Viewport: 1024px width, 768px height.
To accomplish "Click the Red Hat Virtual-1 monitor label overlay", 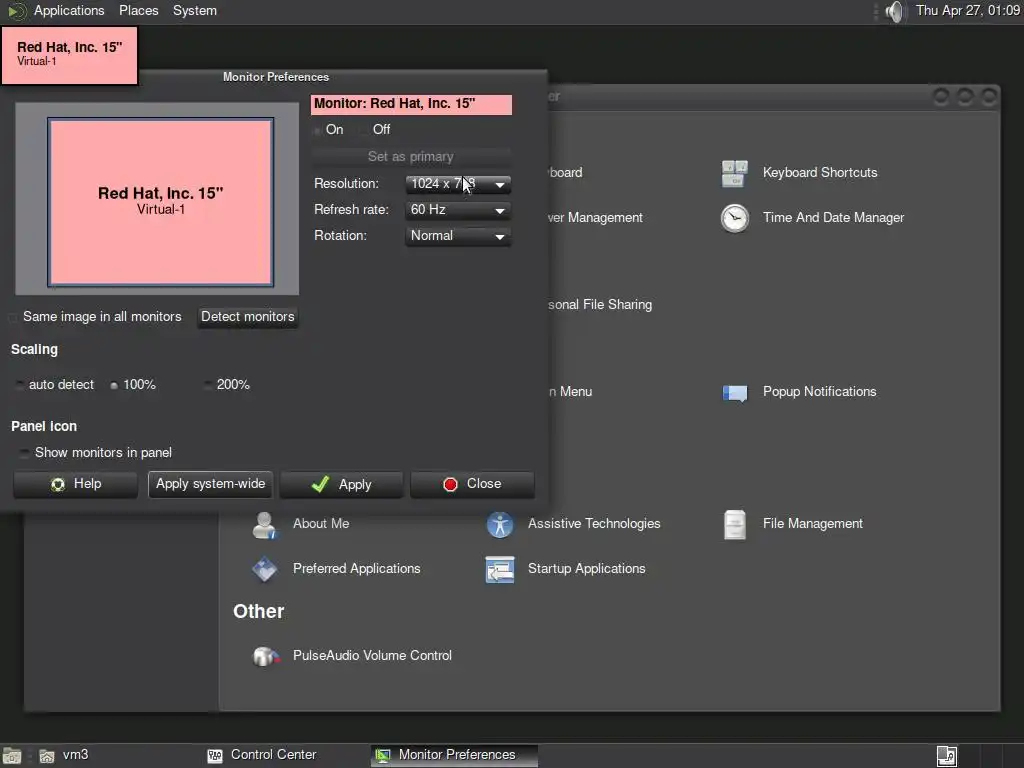I will (x=70, y=55).
